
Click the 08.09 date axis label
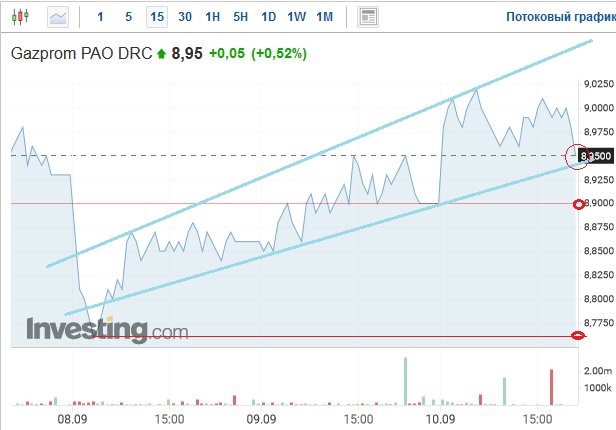[72, 419]
